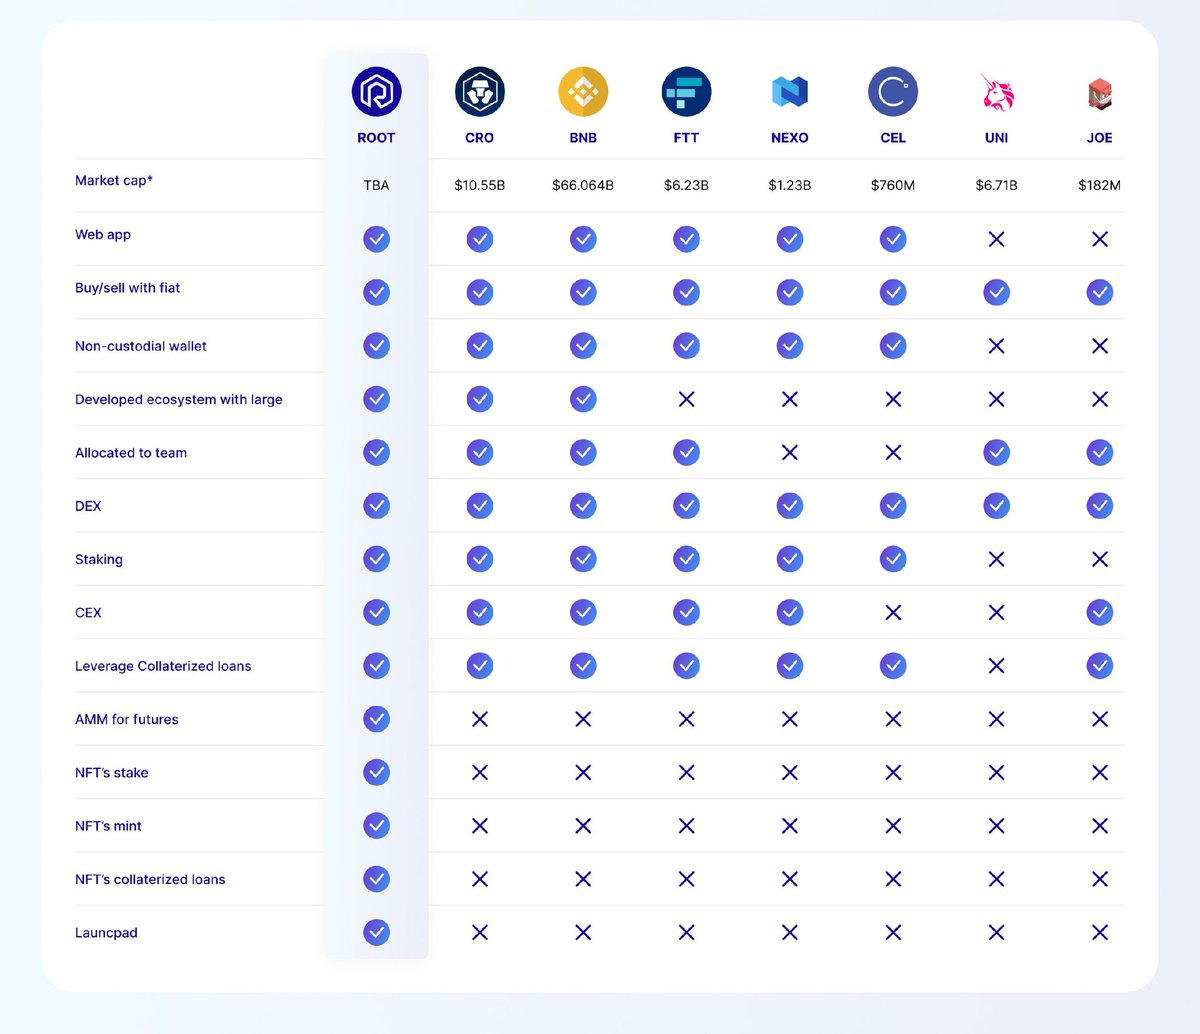Click NFT's collaterized loans cross for NEXO
This screenshot has width=1200, height=1034.
pyautogui.click(x=790, y=879)
